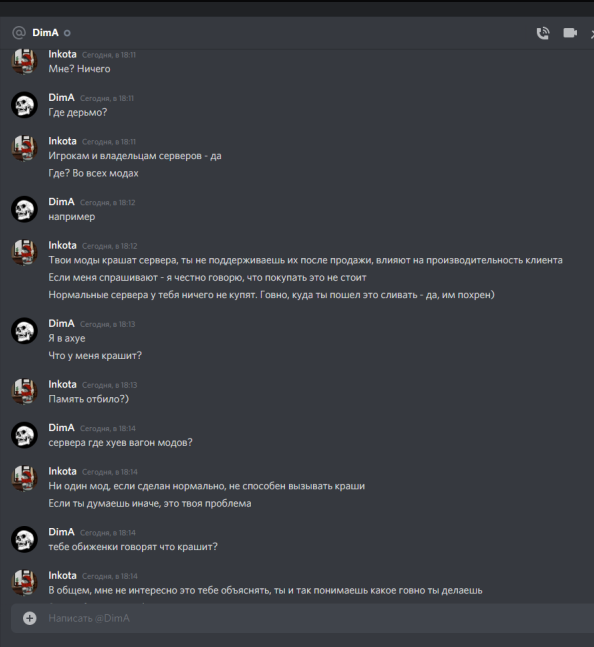
Task: Click the DimA name in chat header
Action: tap(45, 33)
